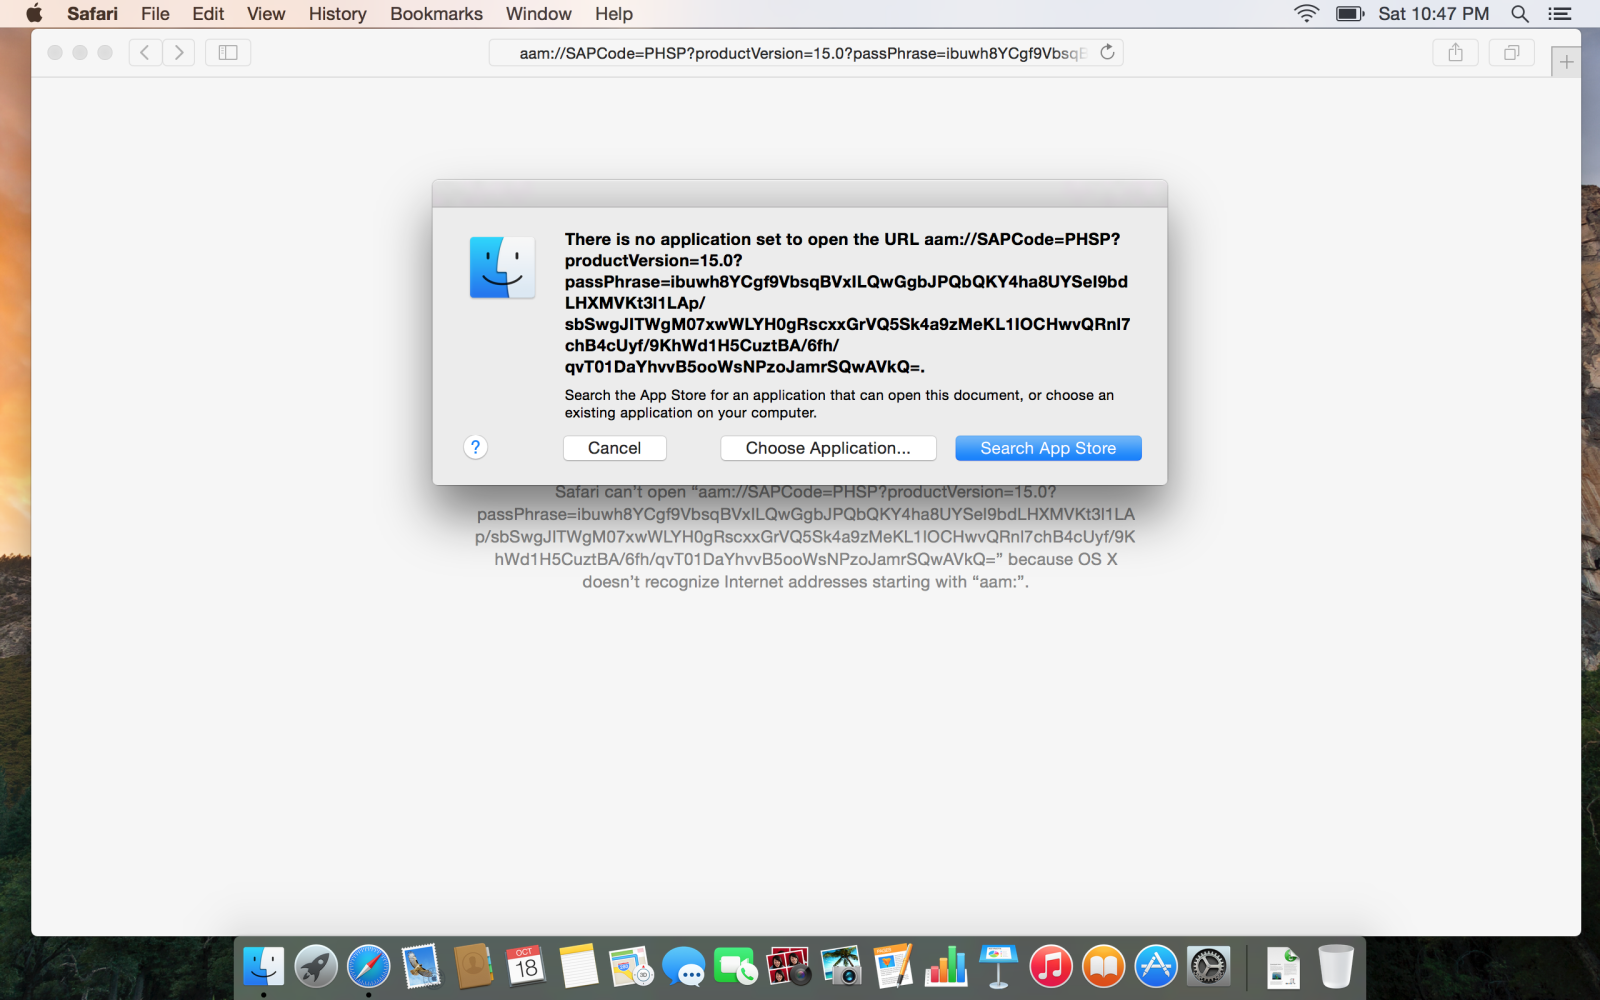Check battery status in the menu bar
Screen dimensions: 1600x1000
tap(1350, 14)
